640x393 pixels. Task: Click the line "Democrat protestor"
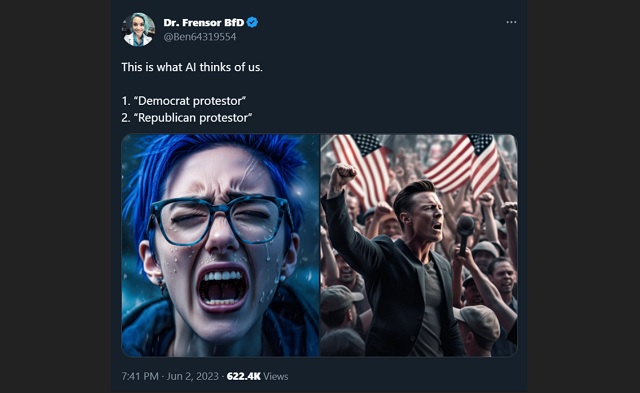tap(184, 101)
